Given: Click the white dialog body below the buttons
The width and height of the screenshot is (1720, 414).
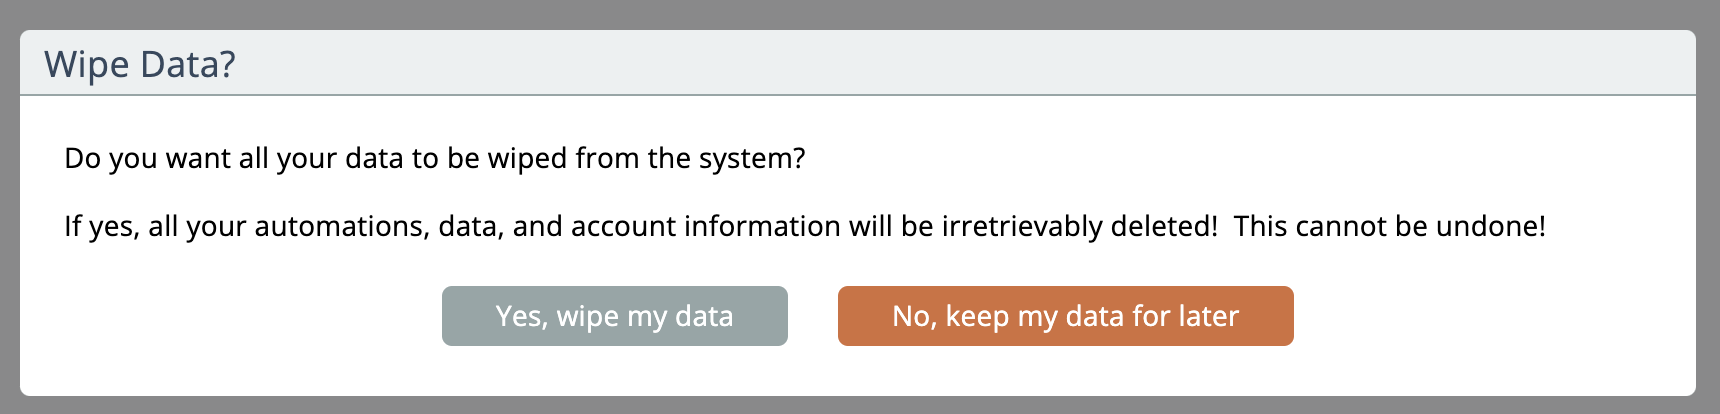Looking at the screenshot, I should [860, 372].
